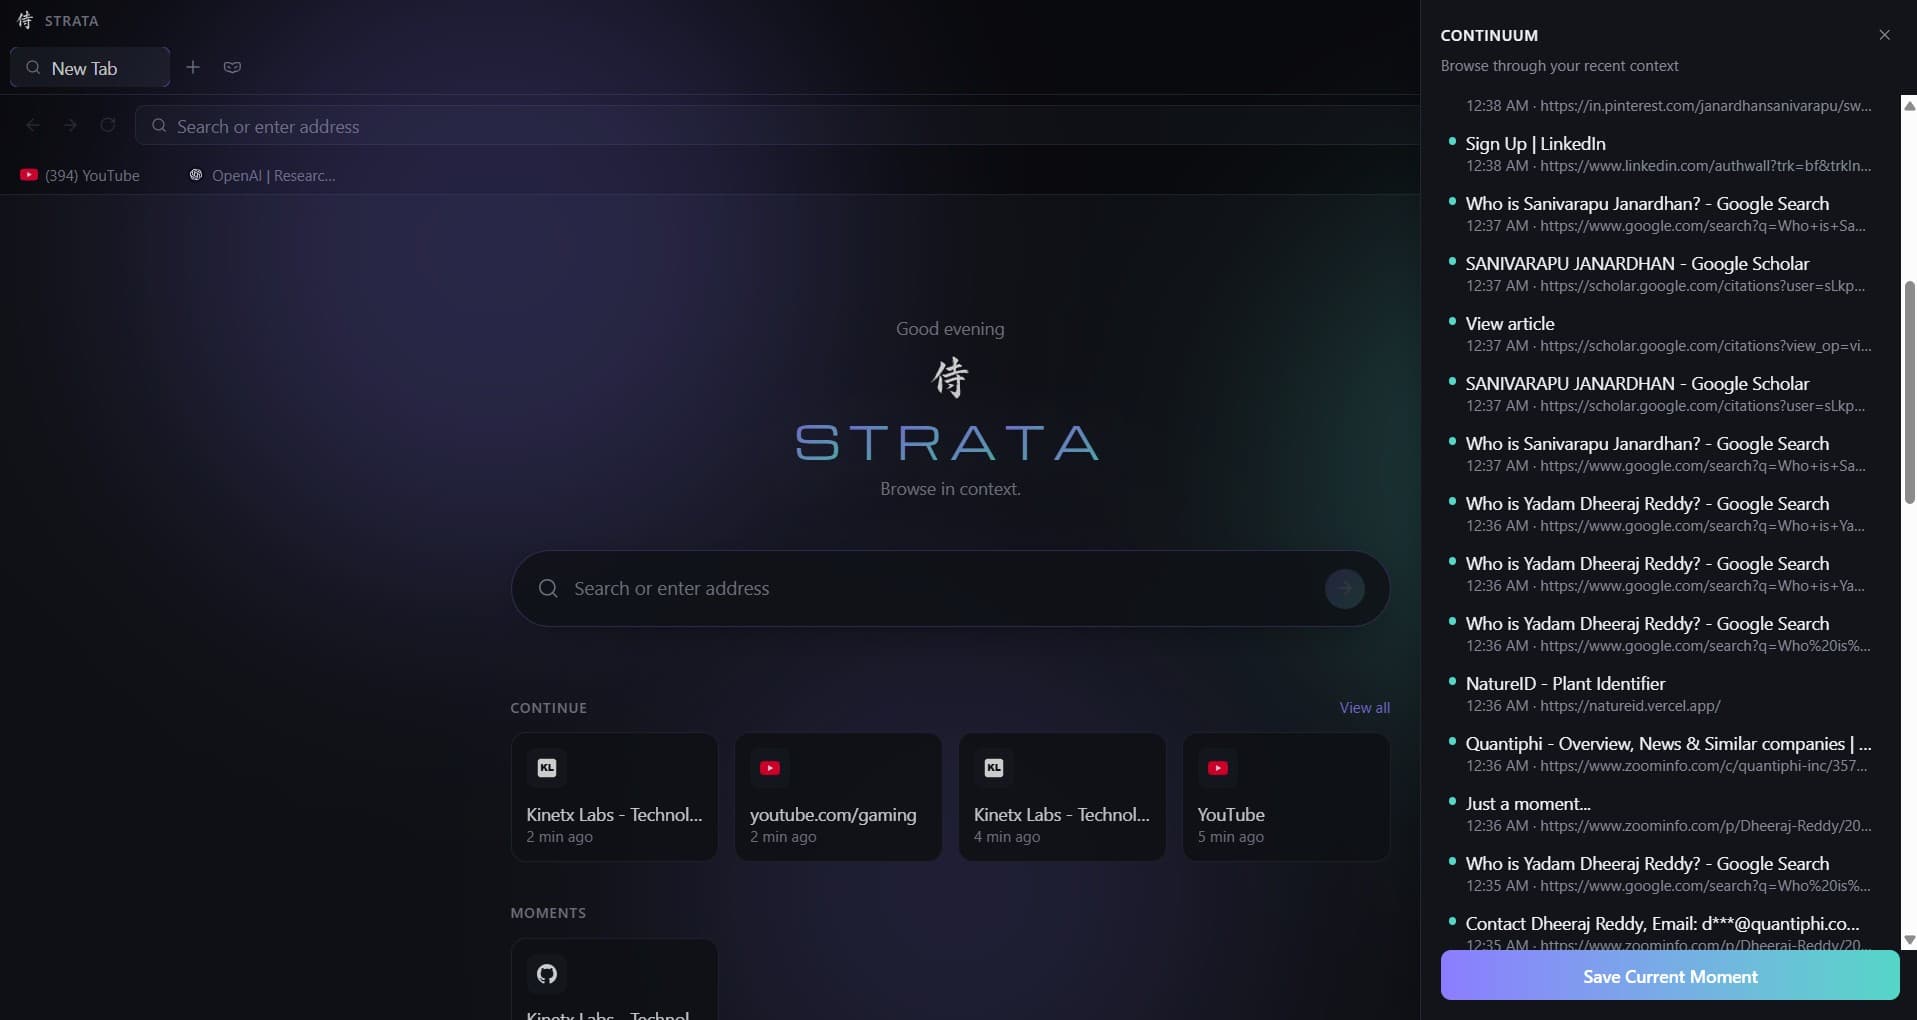Image resolution: width=1917 pixels, height=1020 pixels.
Task: Click the YouTube icon on youtube.com/gaming card
Action: [770, 768]
